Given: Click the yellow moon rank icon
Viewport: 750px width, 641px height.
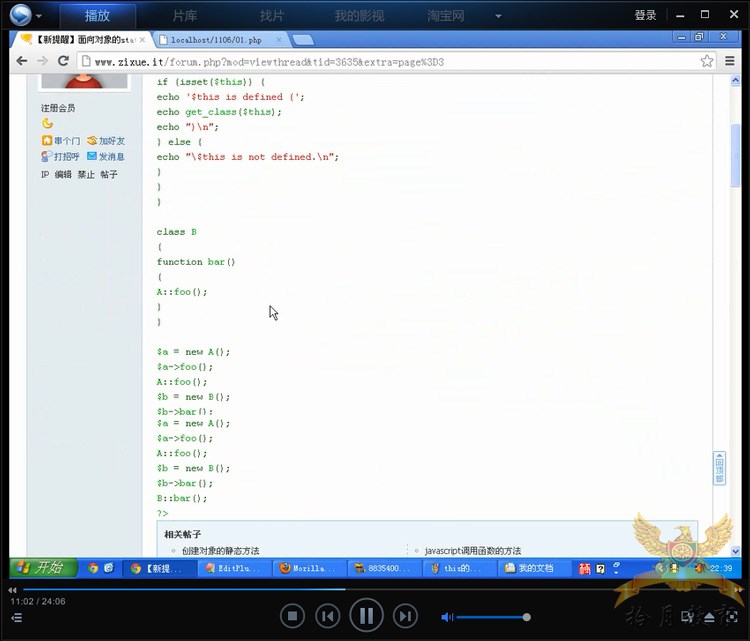Looking at the screenshot, I should click(x=47, y=123).
